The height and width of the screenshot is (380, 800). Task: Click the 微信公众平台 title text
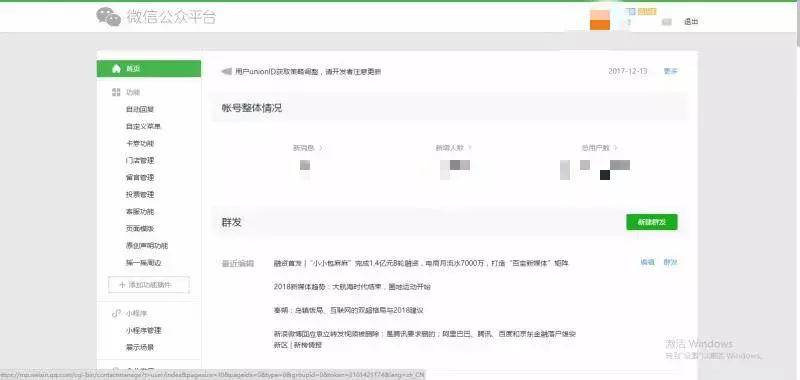(x=171, y=16)
